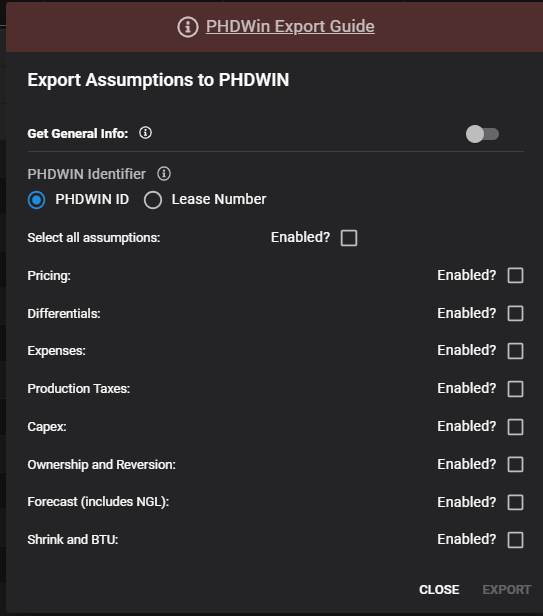Click the info icon beside PHDWin Export Guide

[x=188, y=27]
